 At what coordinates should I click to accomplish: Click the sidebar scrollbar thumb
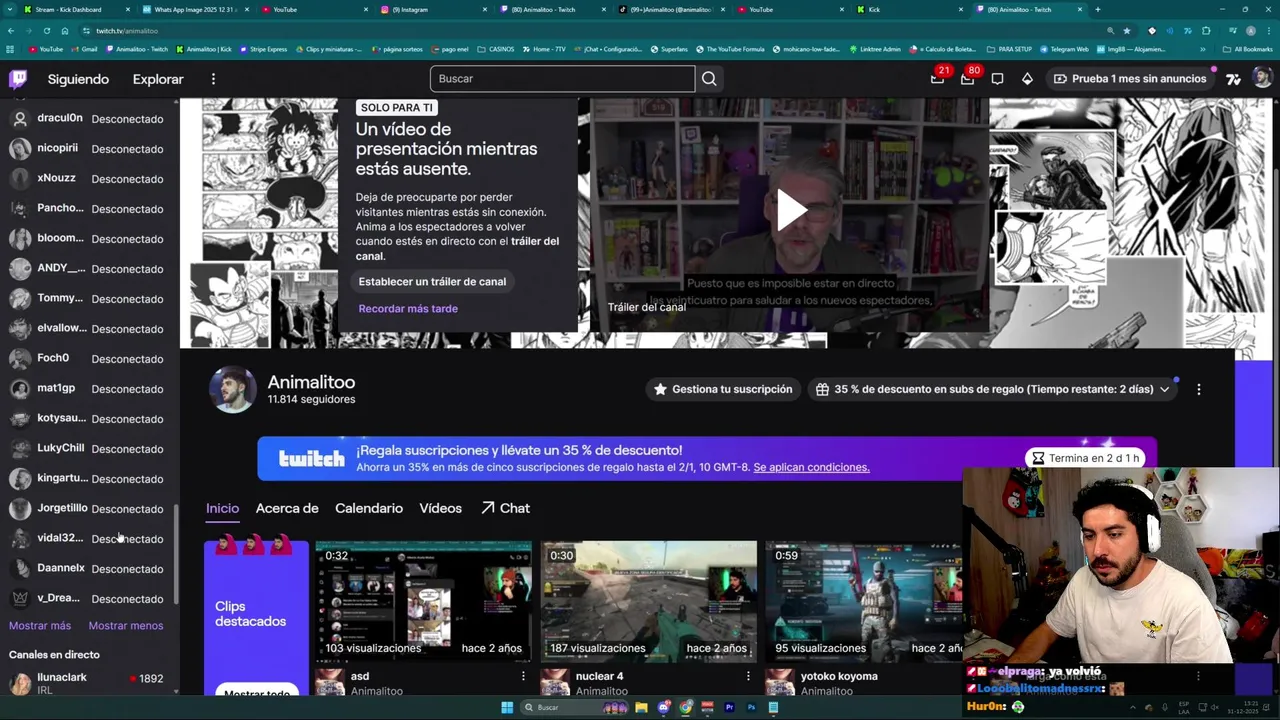[176, 552]
